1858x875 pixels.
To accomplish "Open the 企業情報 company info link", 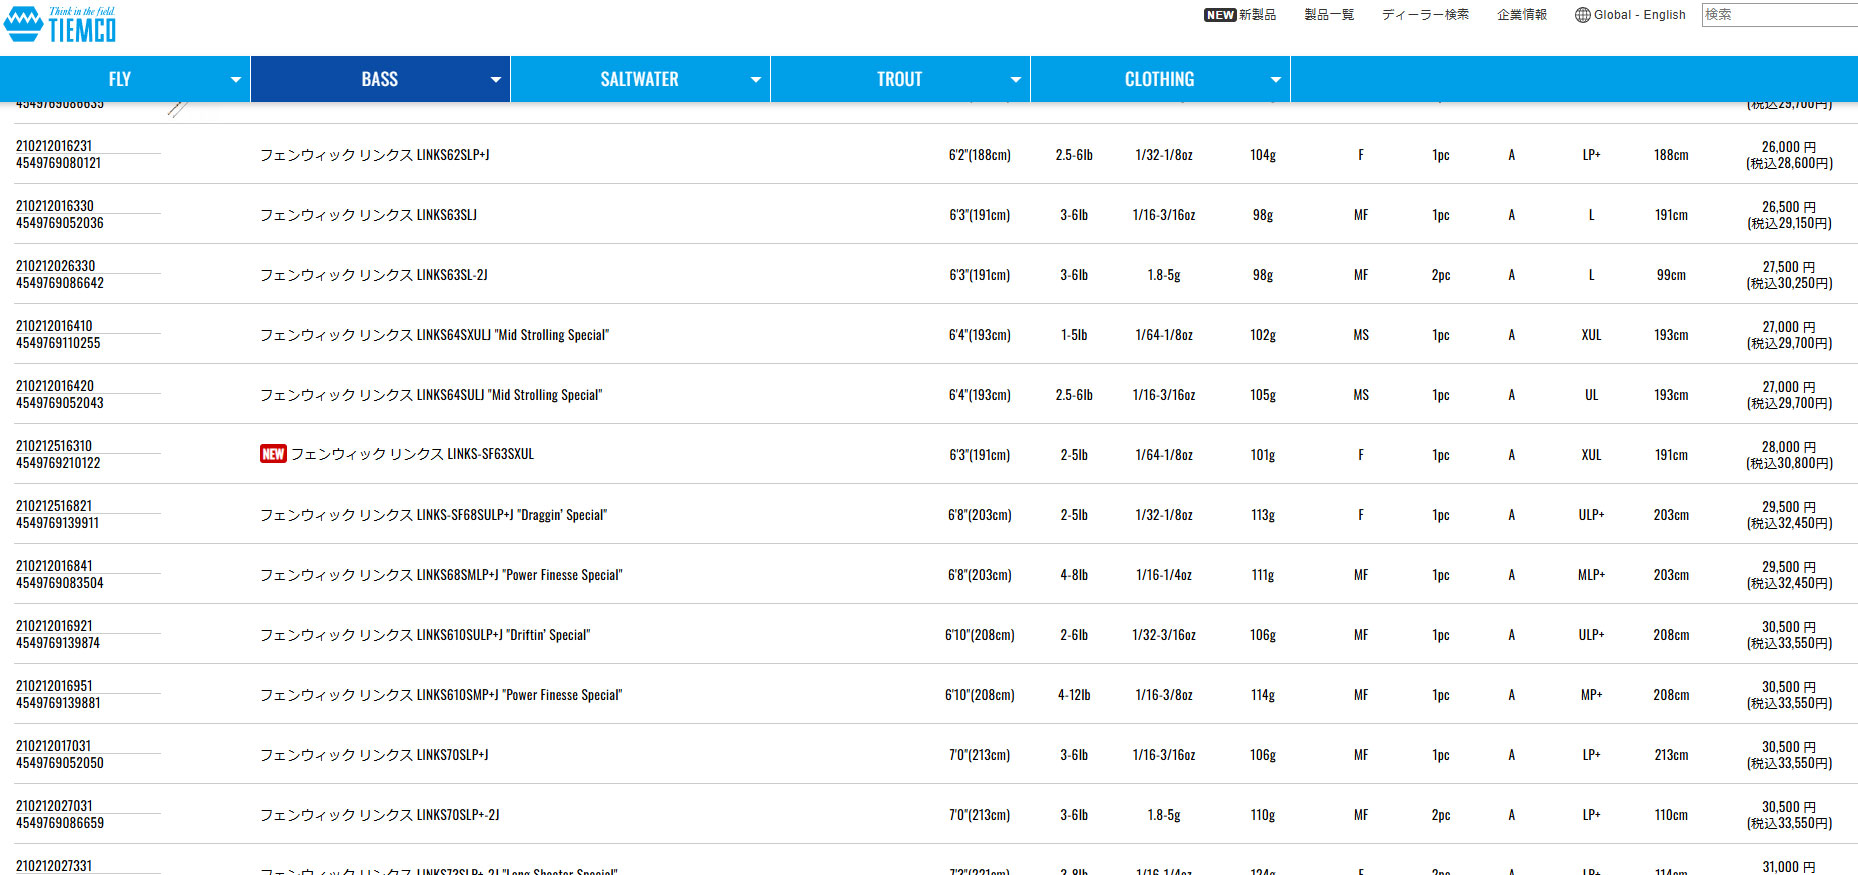I will tap(1521, 15).
